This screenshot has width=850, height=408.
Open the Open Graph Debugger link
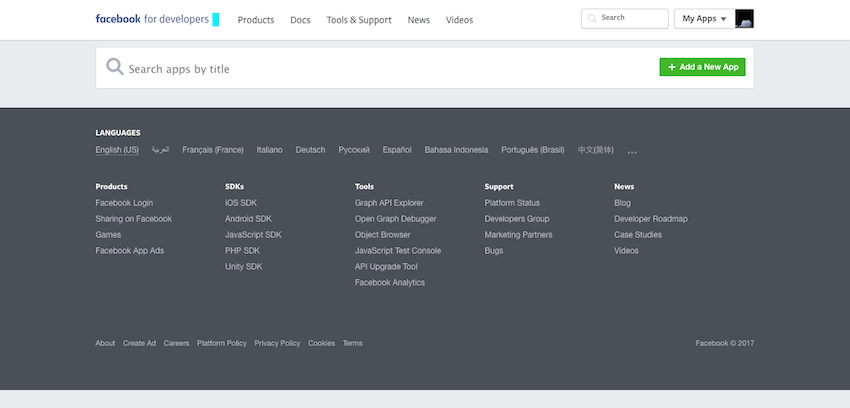pyautogui.click(x=396, y=219)
